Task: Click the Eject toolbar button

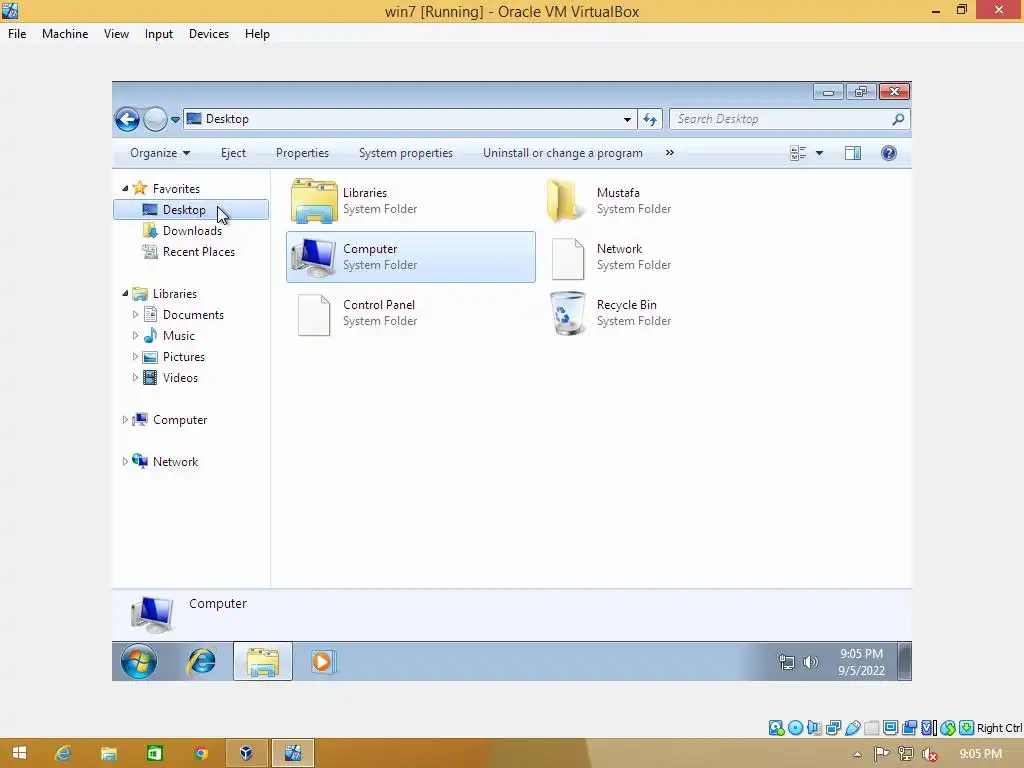Action: pos(233,153)
